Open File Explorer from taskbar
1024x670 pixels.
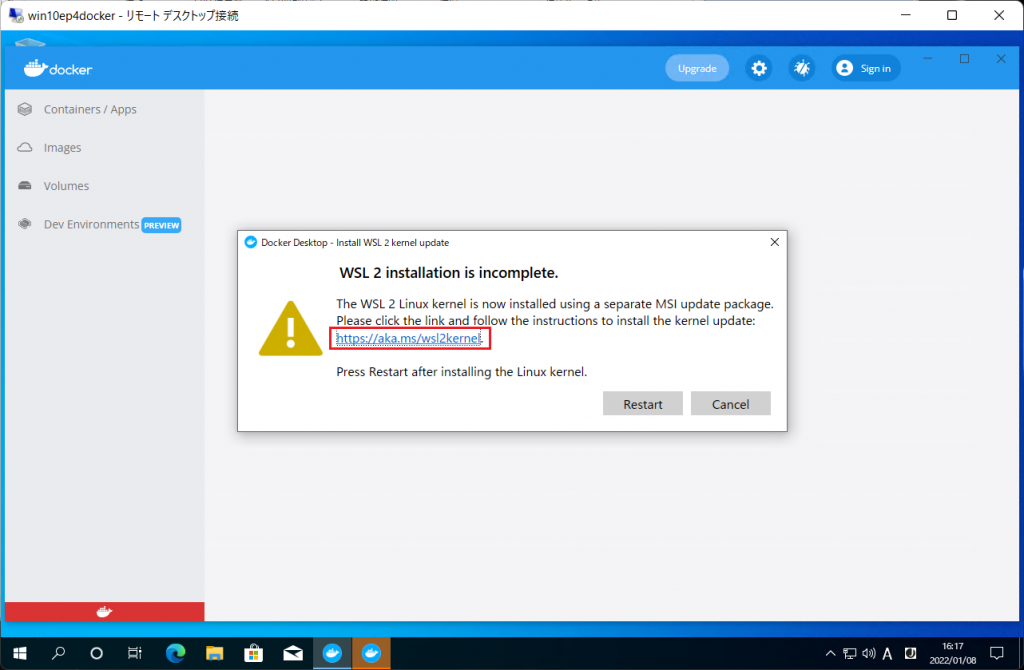click(x=214, y=653)
